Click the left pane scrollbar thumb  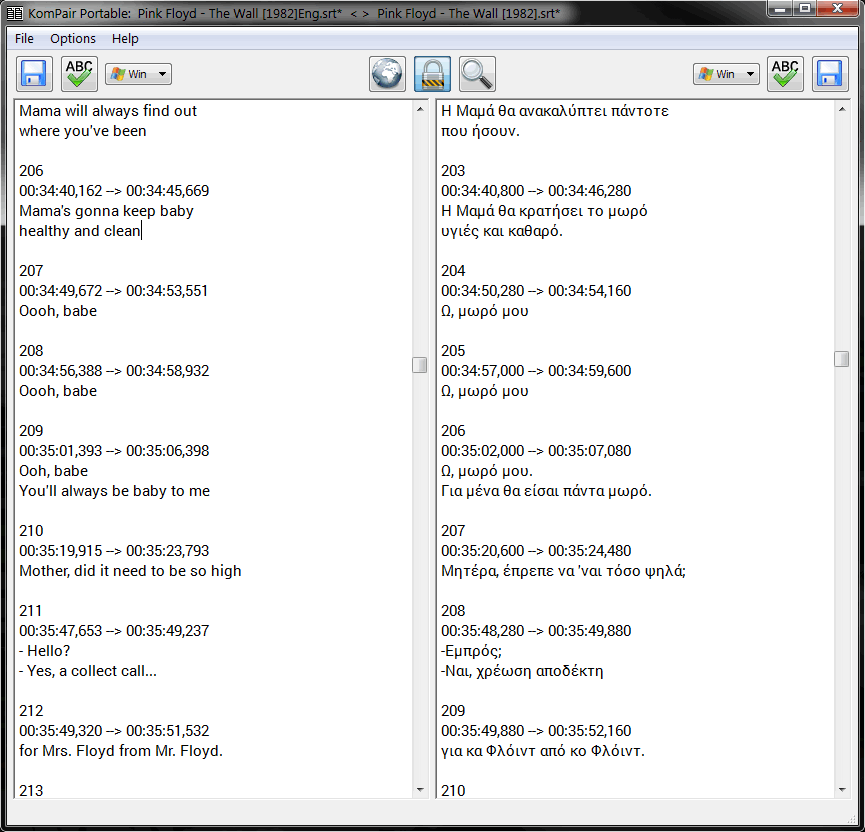(420, 365)
